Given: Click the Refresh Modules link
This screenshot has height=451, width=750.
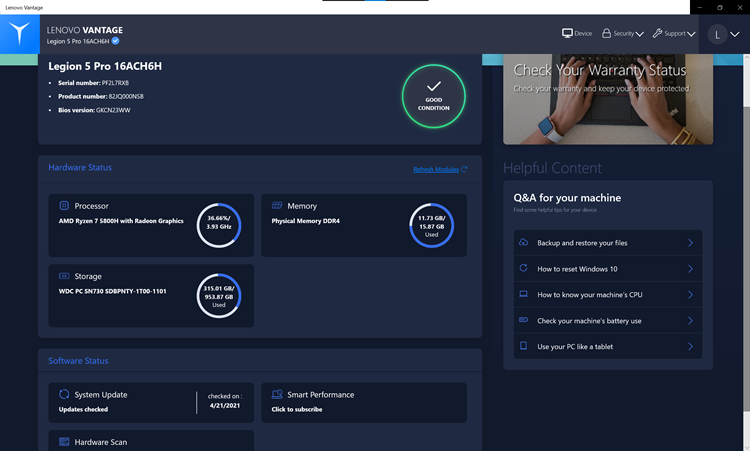Looking at the screenshot, I should click(436, 169).
